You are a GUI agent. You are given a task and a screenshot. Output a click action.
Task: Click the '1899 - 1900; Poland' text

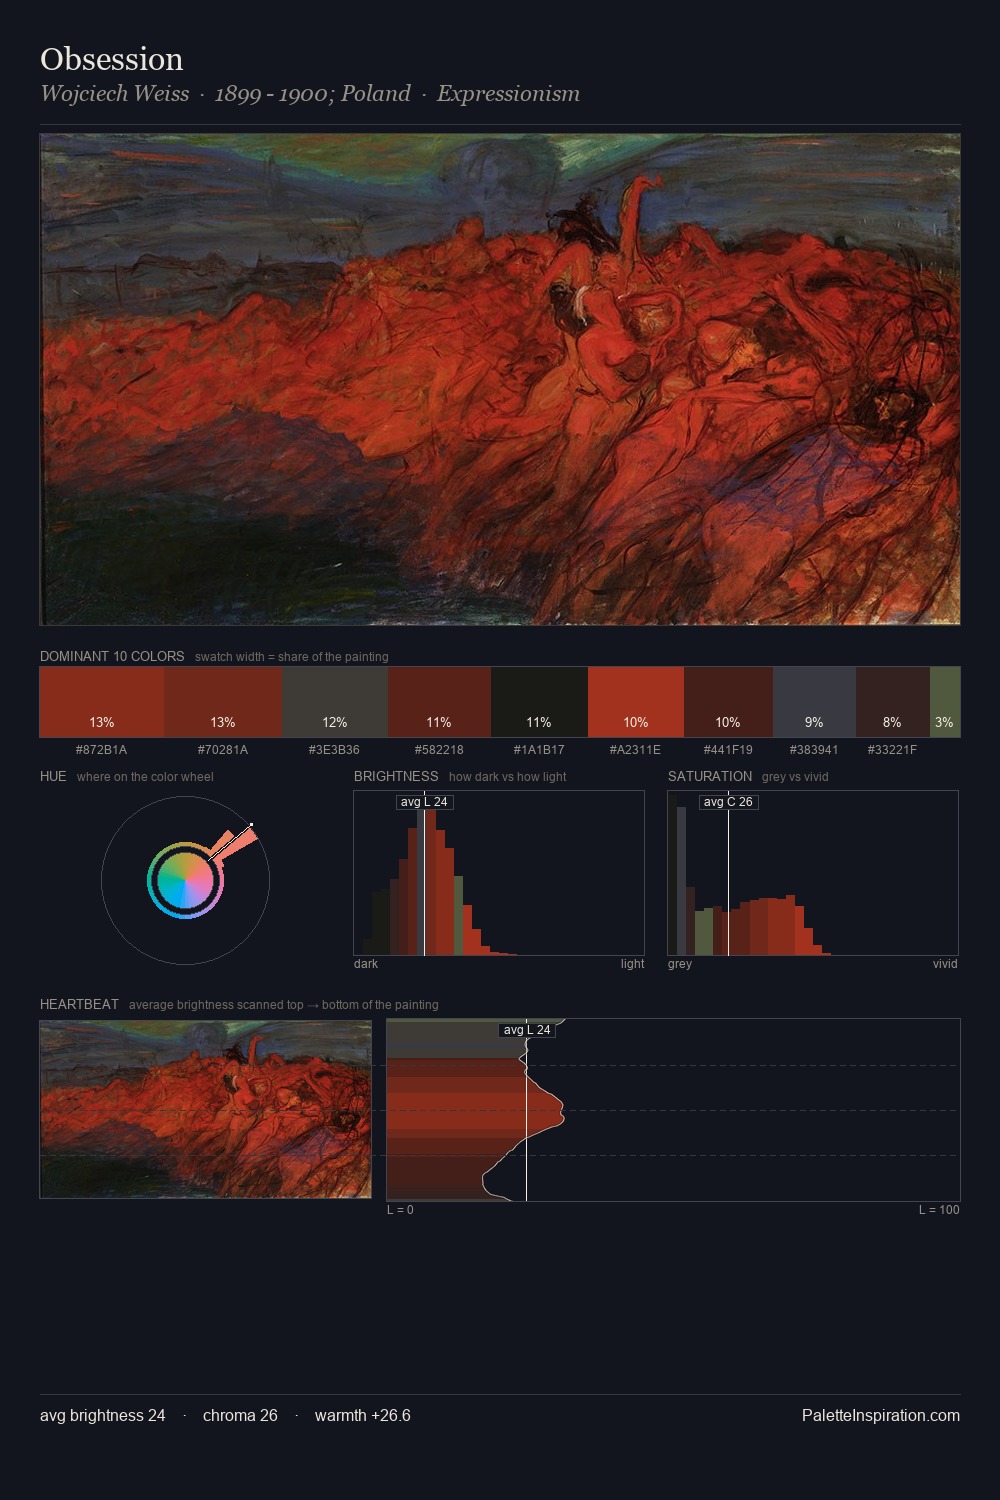click(313, 94)
